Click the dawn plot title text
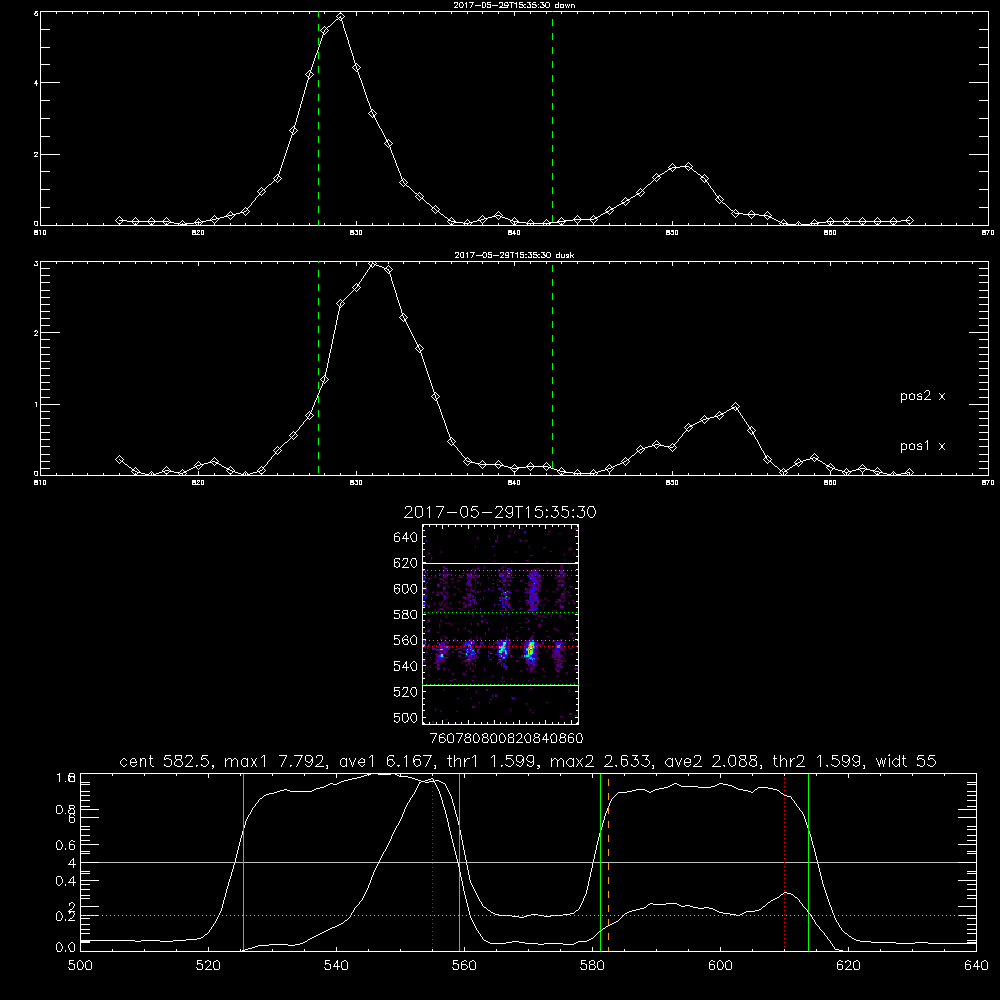Screen dimensions: 1000x1000 point(514,5)
